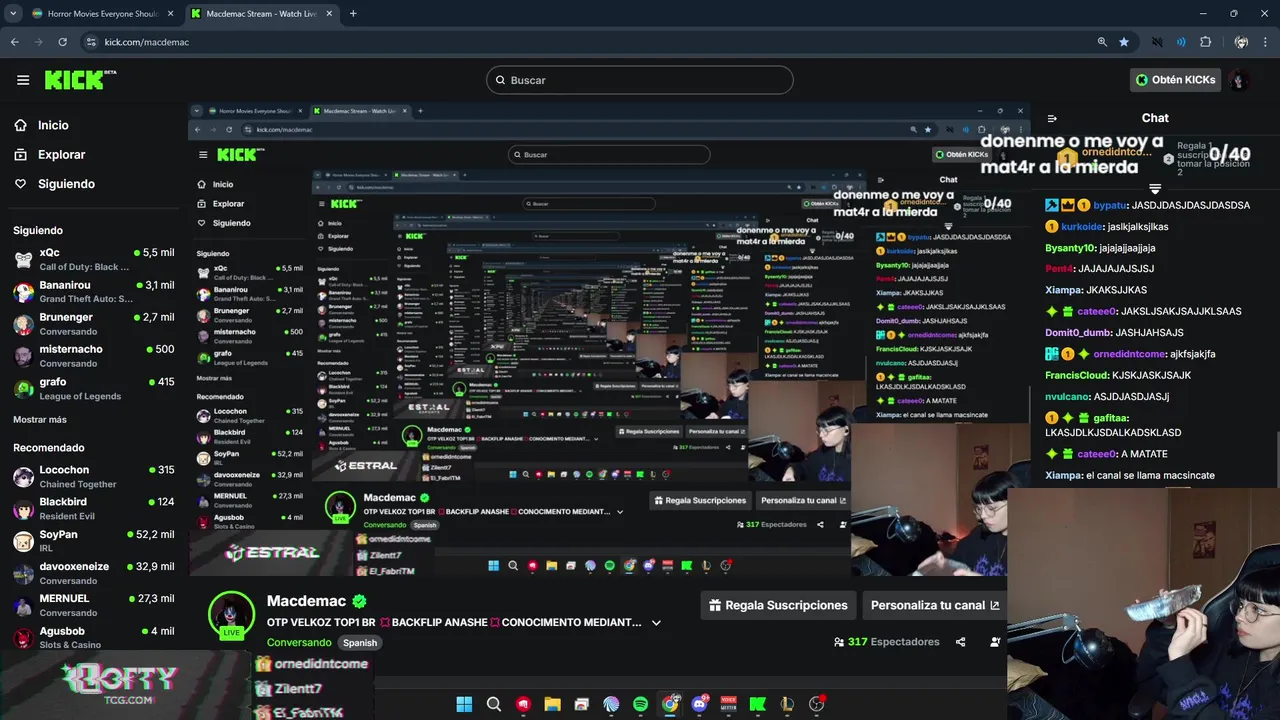The width and height of the screenshot is (1280, 720).
Task: Click Personaliza tu canal button
Action: coord(935,605)
